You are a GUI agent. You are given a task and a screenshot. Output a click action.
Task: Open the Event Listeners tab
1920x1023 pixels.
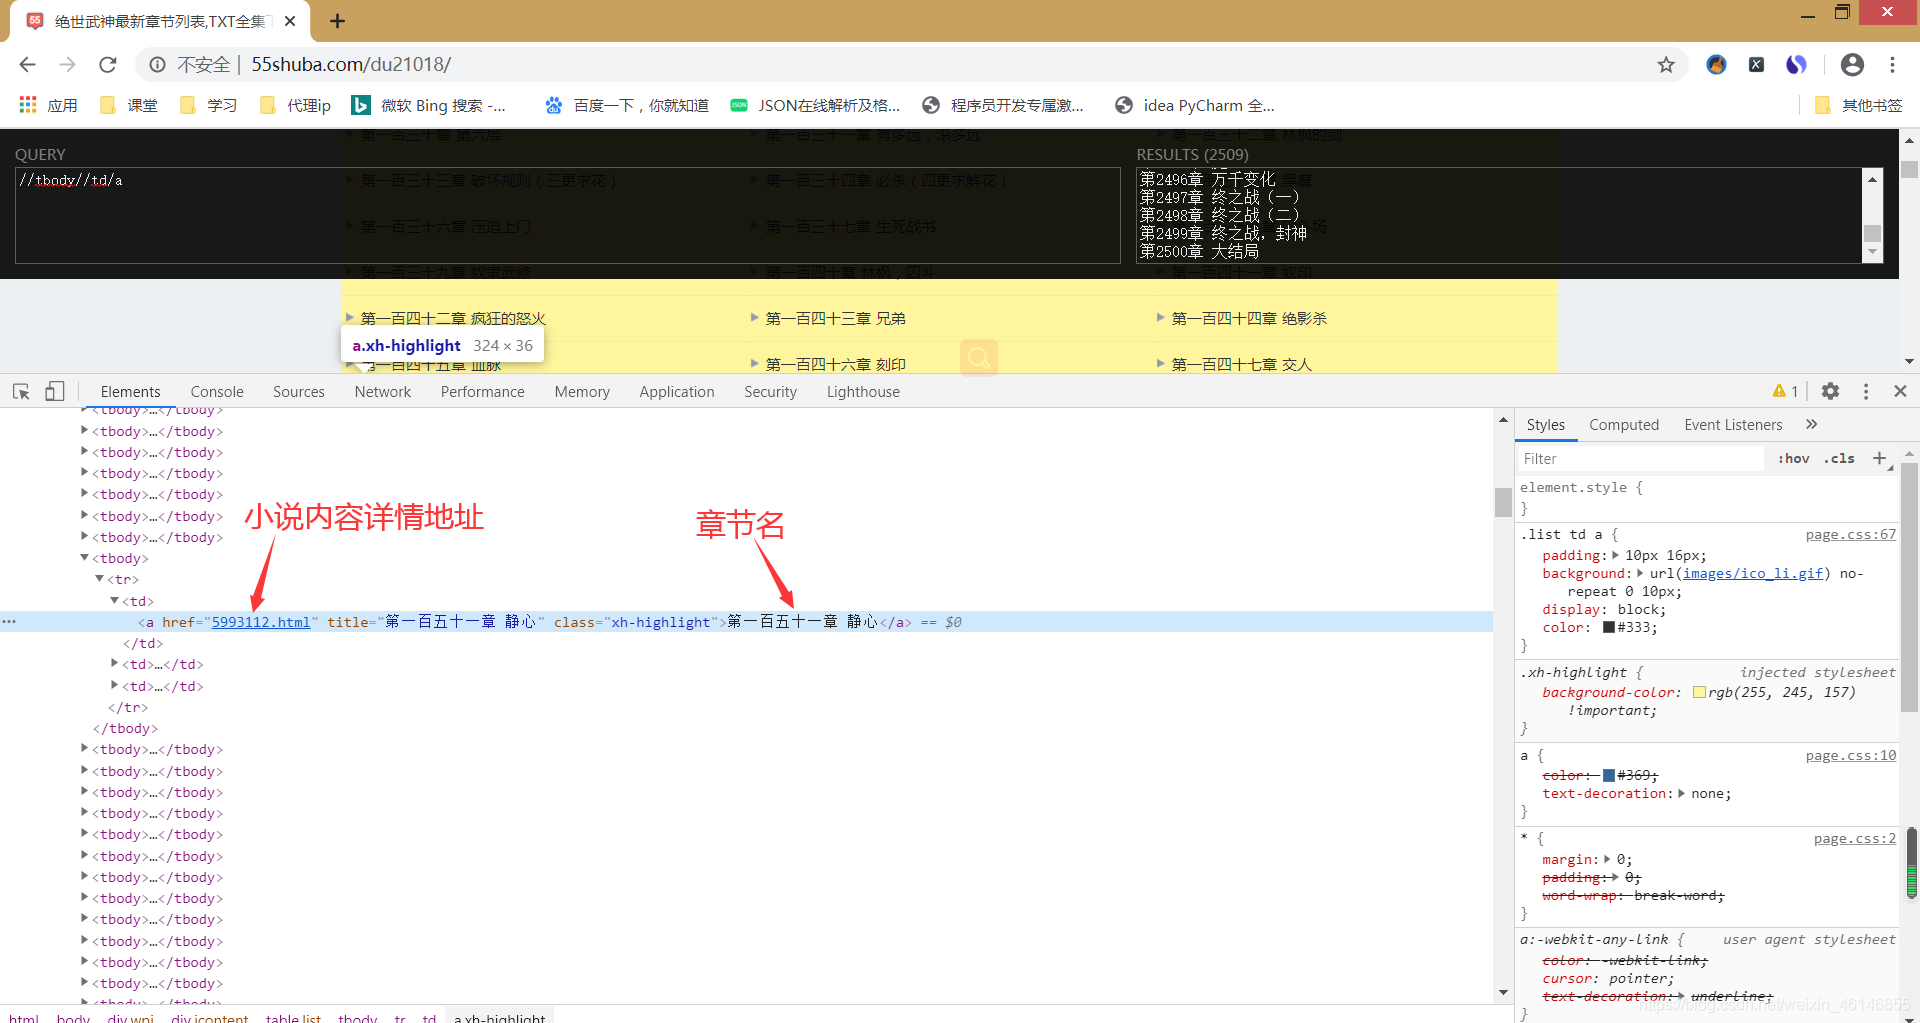click(x=1733, y=425)
